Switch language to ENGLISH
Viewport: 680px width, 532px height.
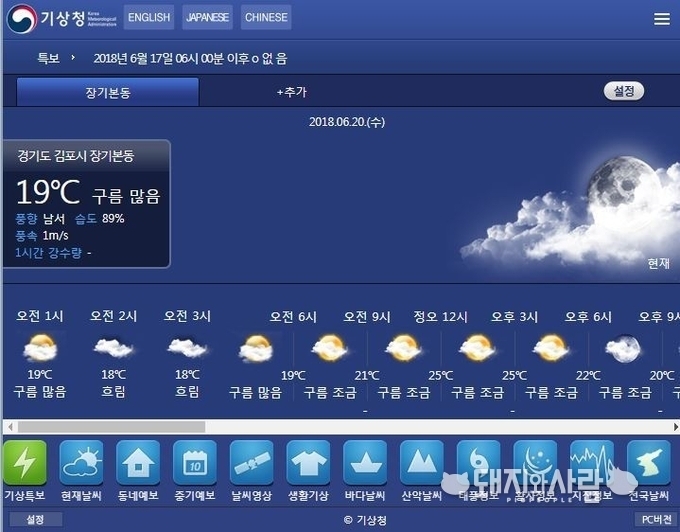pyautogui.click(x=149, y=17)
